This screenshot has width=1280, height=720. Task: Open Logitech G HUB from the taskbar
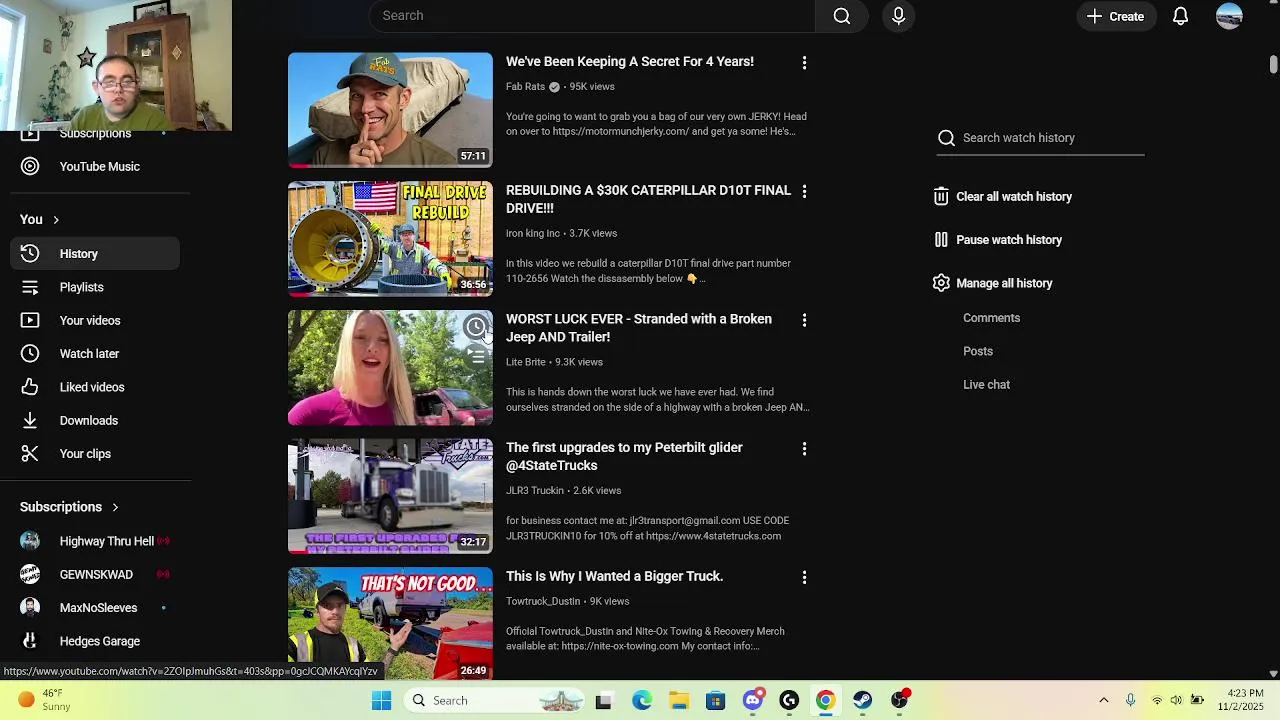click(789, 701)
